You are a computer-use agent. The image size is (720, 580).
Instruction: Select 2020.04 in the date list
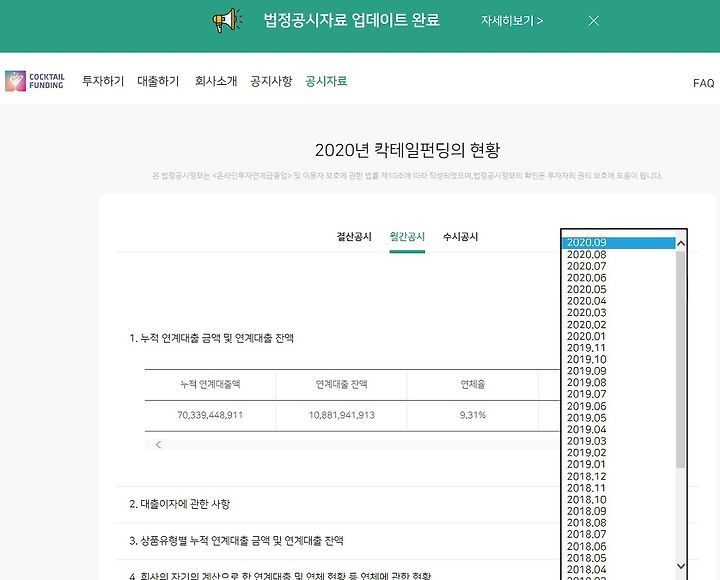pos(619,301)
